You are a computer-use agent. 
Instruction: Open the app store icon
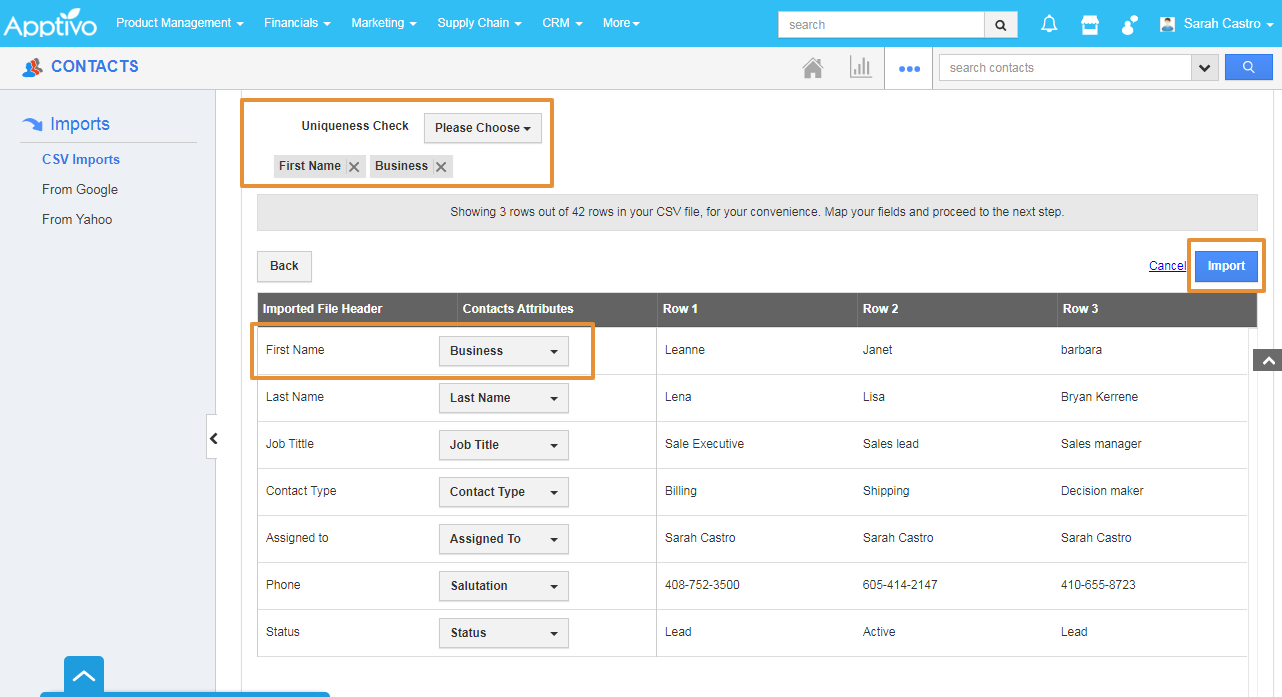click(x=1090, y=25)
